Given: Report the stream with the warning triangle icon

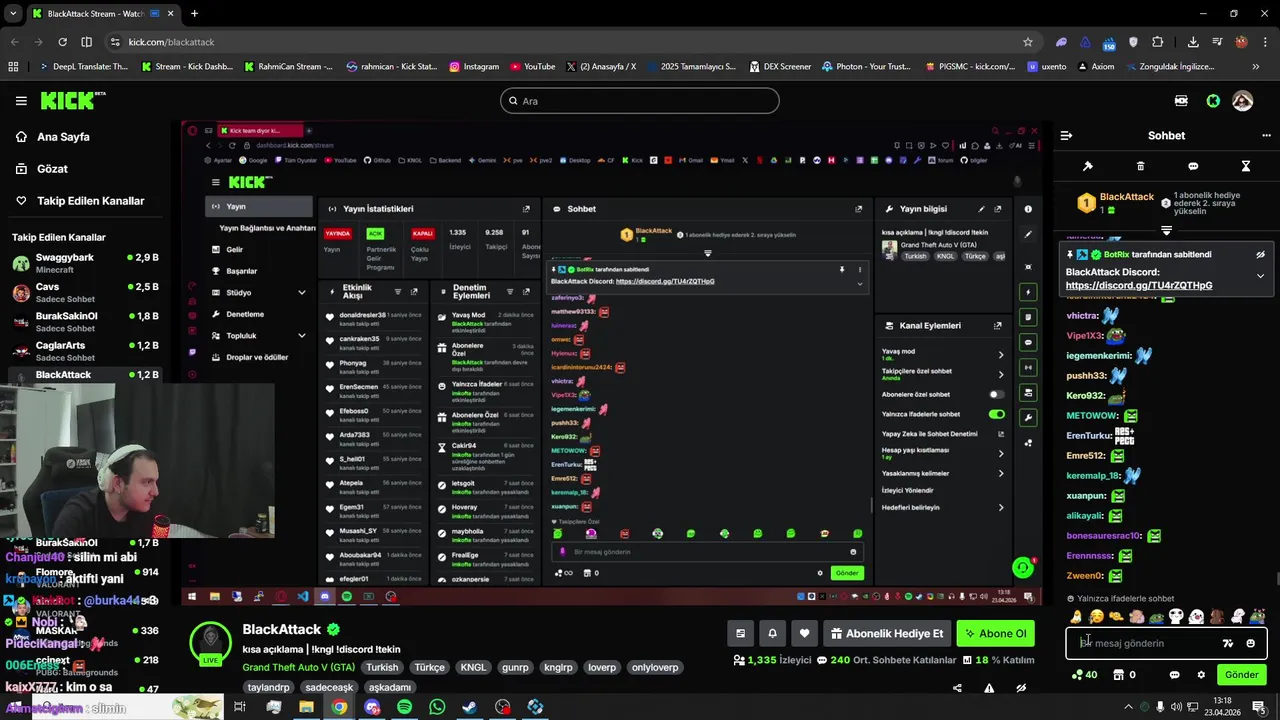Looking at the screenshot, I should tap(989, 688).
